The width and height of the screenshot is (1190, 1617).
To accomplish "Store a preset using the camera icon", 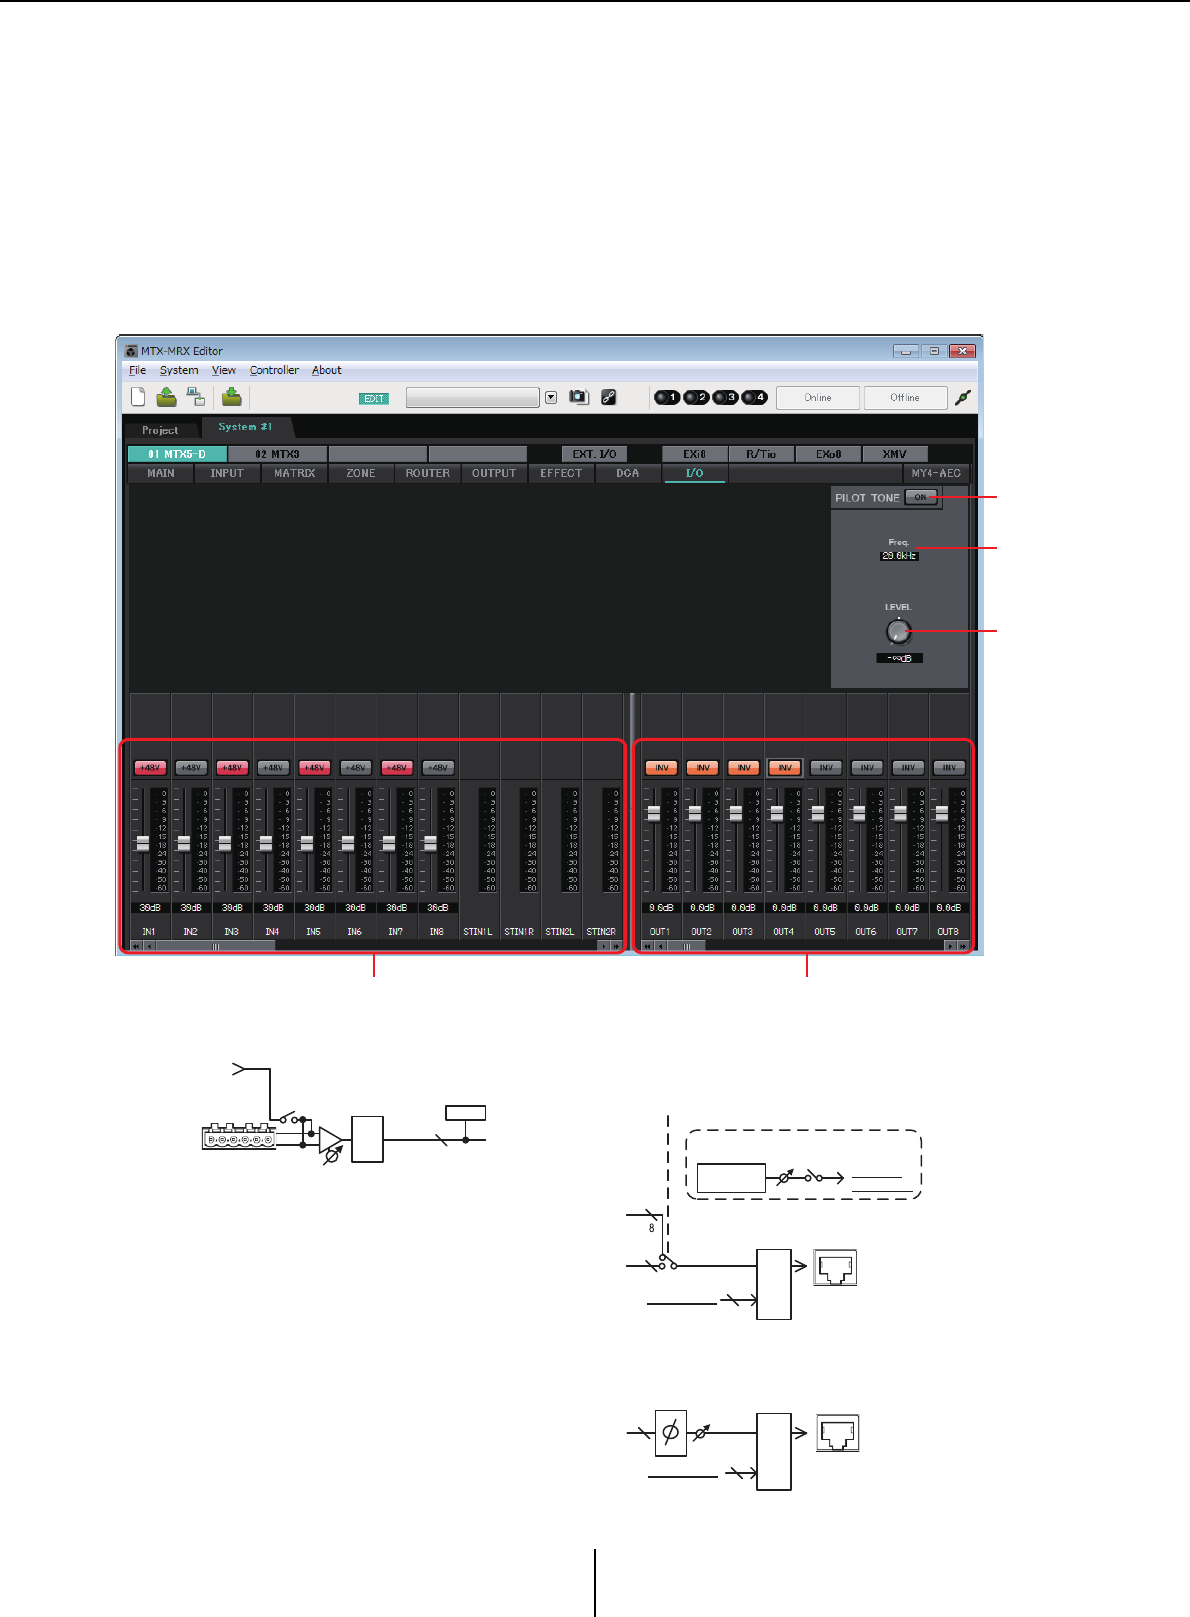I will pos(579,397).
